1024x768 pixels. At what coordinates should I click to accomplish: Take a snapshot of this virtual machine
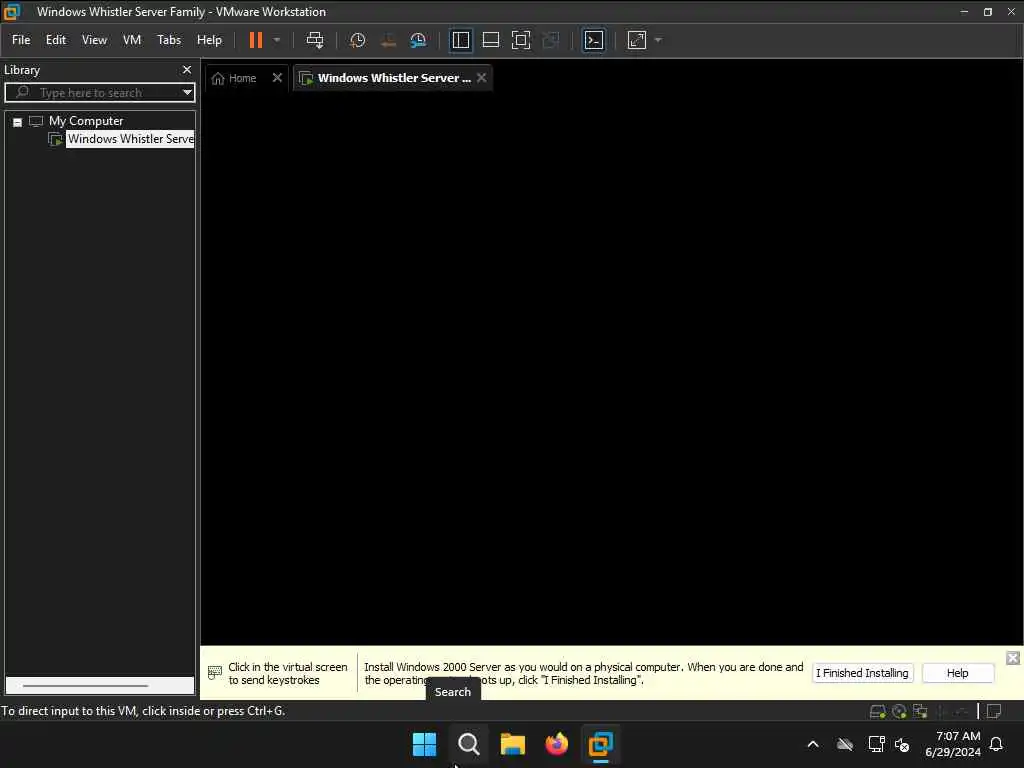point(357,40)
